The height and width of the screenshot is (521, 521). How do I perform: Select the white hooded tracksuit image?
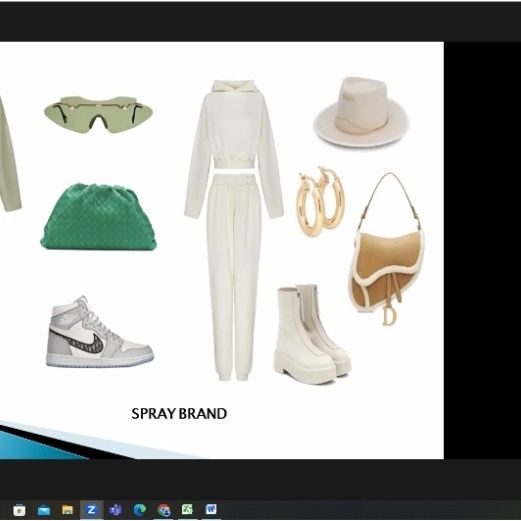click(x=234, y=230)
